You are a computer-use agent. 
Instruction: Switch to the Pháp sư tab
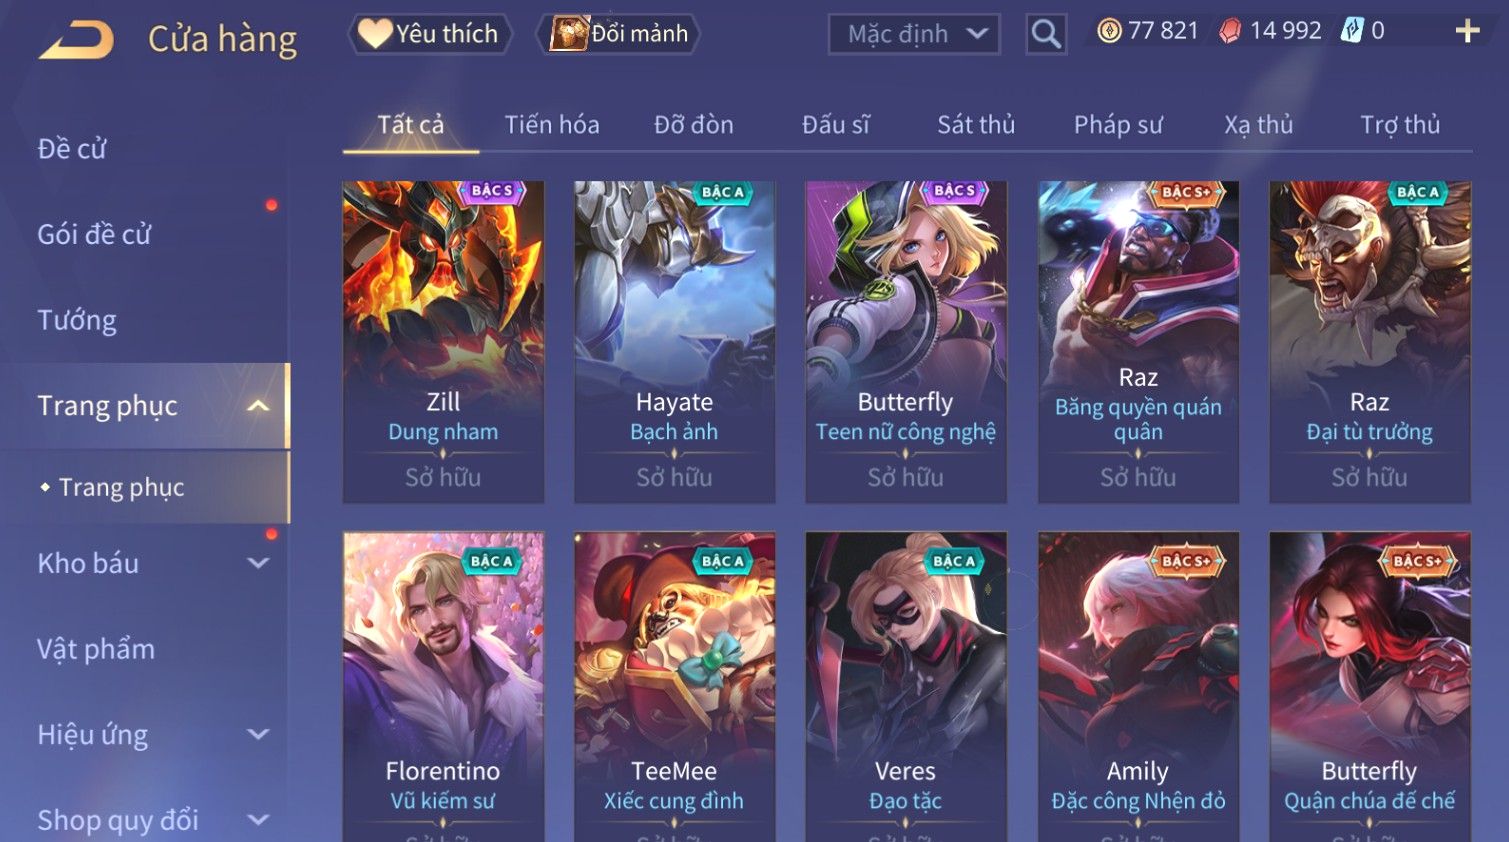pos(1118,125)
